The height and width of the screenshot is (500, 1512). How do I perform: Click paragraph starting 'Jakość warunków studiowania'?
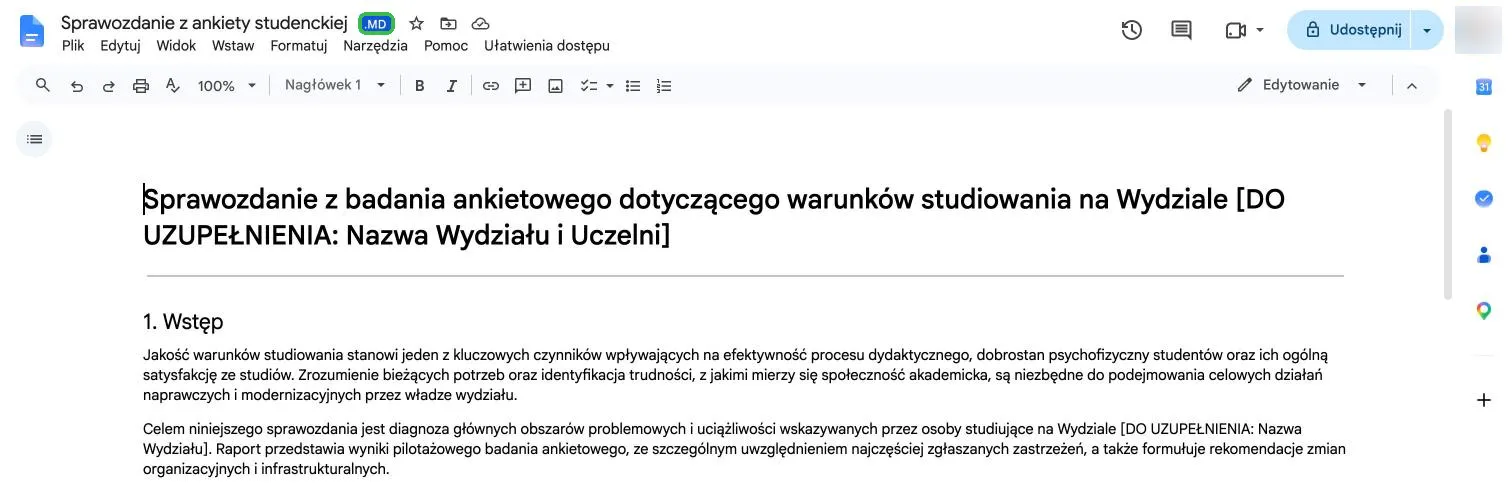click(x=738, y=375)
